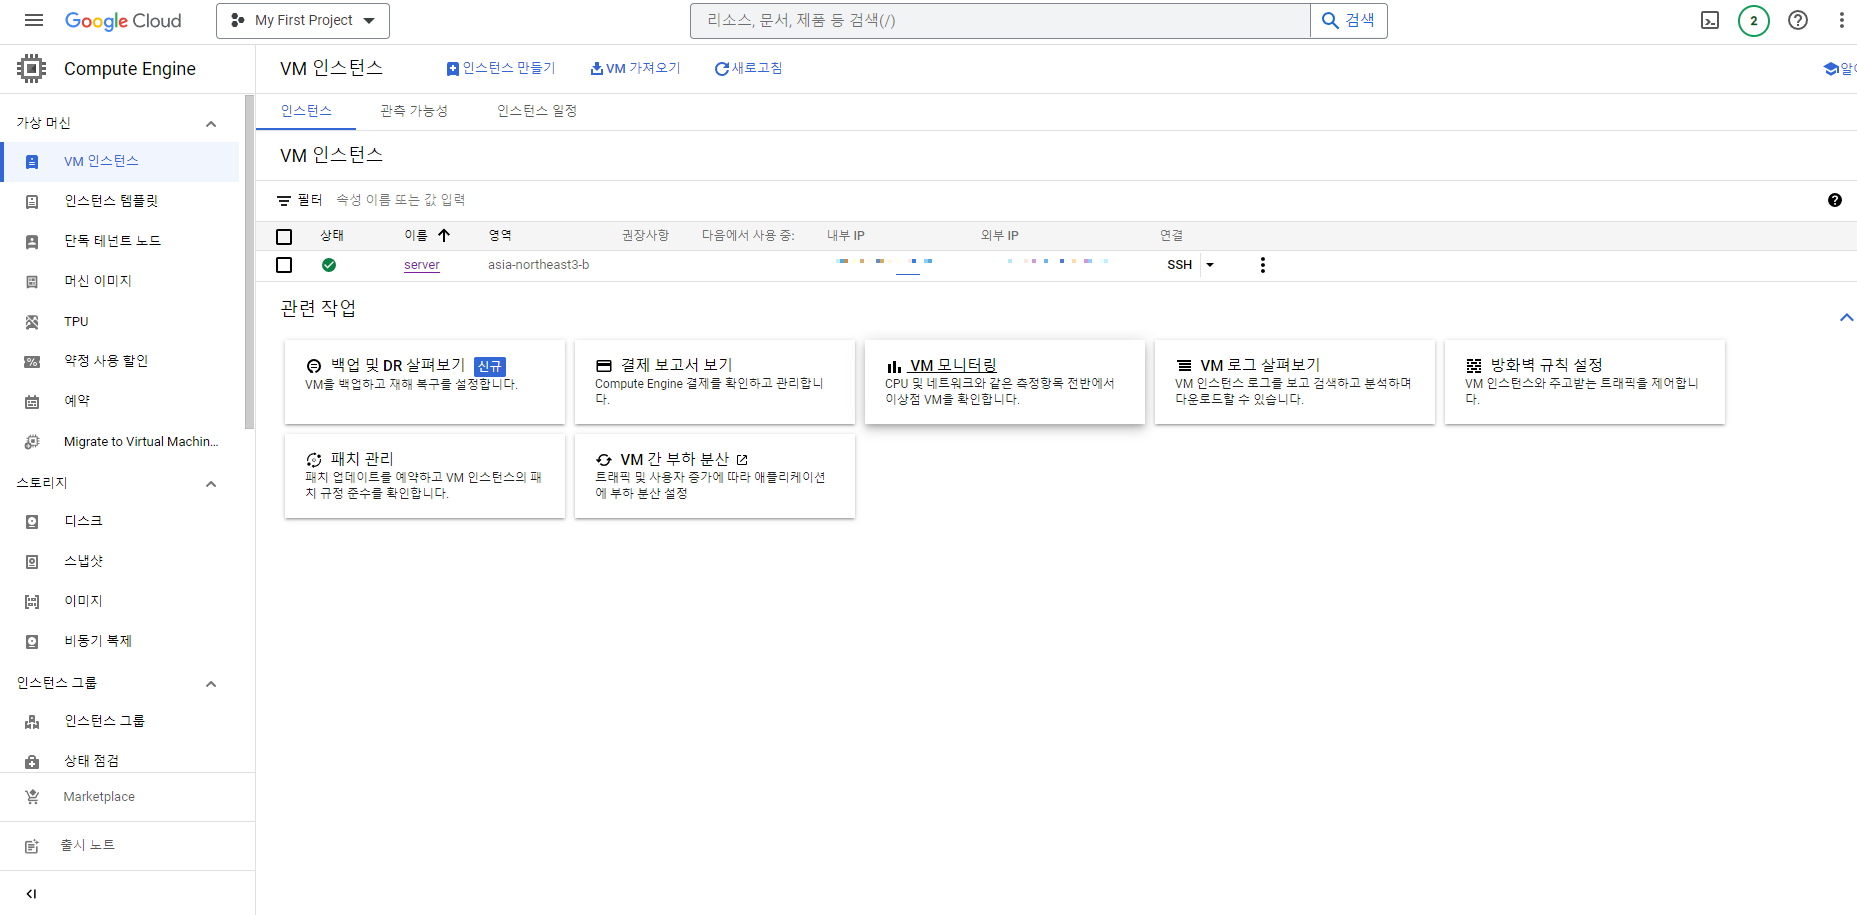
Task: Click VM 가져오기 button
Action: click(x=635, y=68)
